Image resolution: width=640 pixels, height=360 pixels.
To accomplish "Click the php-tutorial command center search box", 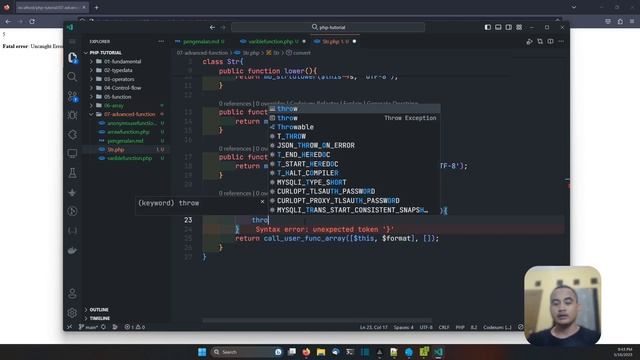I will (328, 27).
